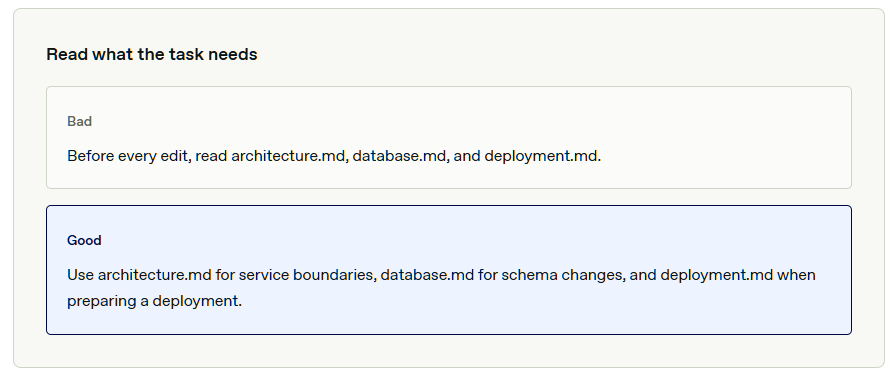Image resolution: width=889 pixels, height=372 pixels.
Task: Click the word "when" in the Good example
Action: pyautogui.click(x=797, y=275)
